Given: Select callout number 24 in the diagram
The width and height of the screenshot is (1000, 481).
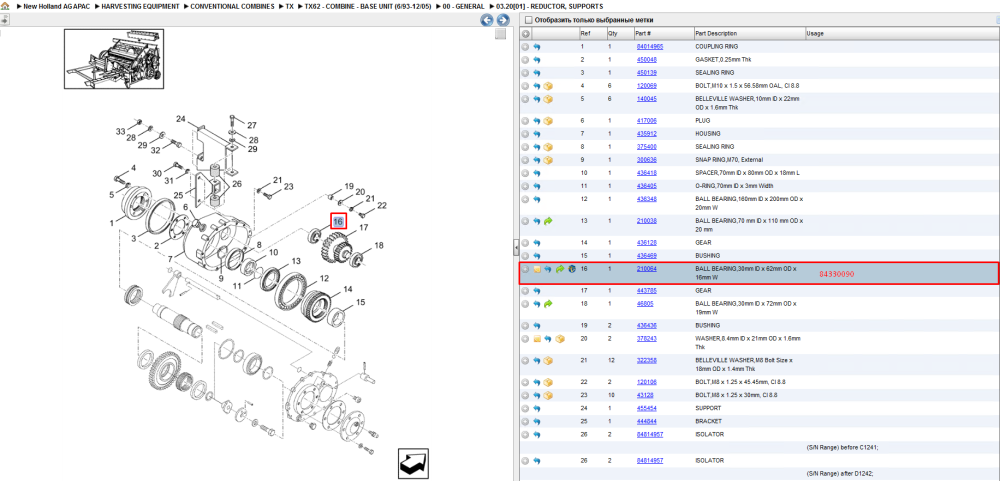Looking at the screenshot, I should [x=180, y=119].
